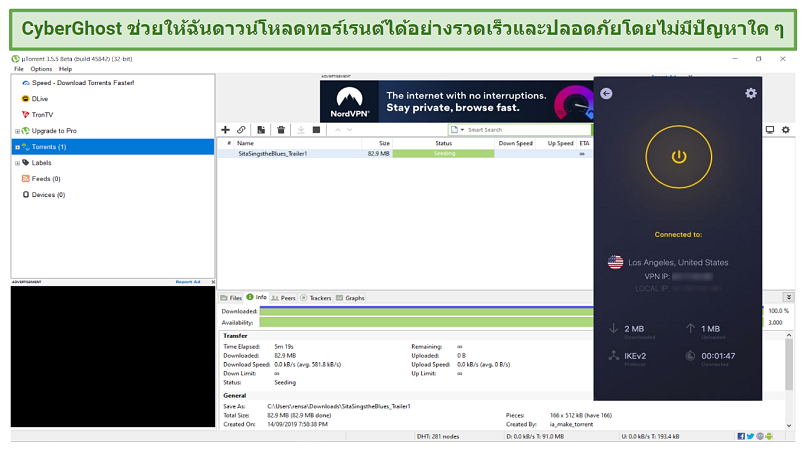Switch to the Files tab

click(231, 298)
